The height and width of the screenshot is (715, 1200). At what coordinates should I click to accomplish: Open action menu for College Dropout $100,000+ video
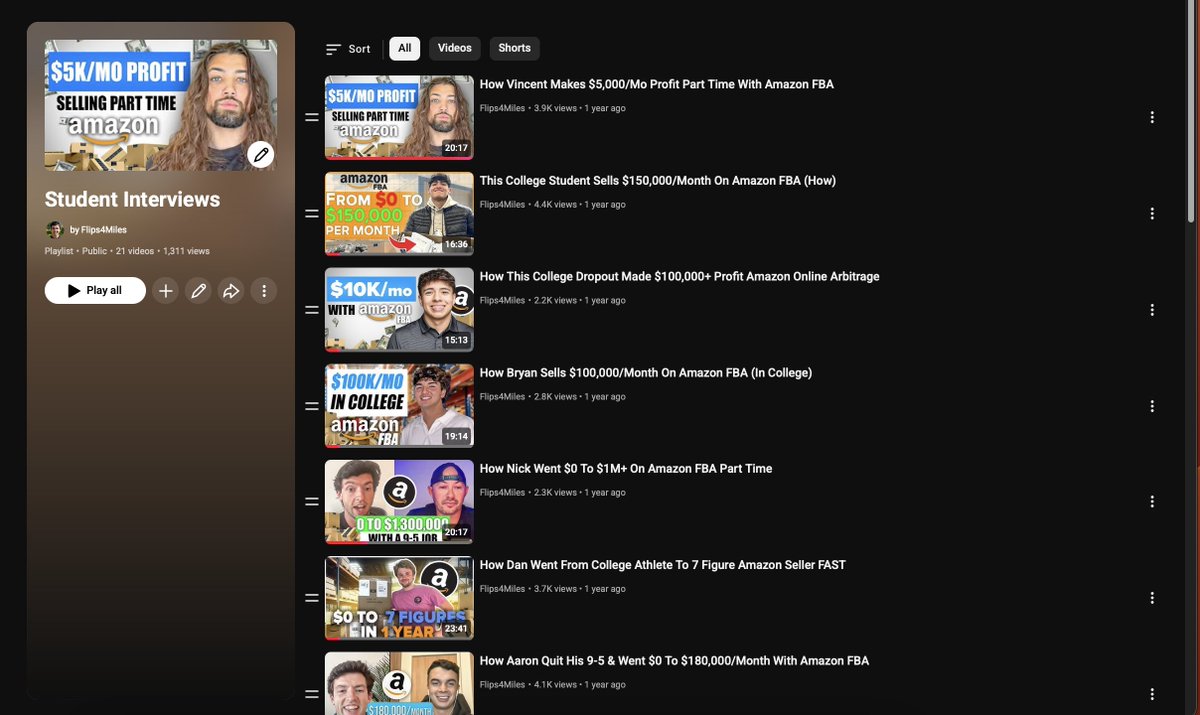pyautogui.click(x=1152, y=310)
